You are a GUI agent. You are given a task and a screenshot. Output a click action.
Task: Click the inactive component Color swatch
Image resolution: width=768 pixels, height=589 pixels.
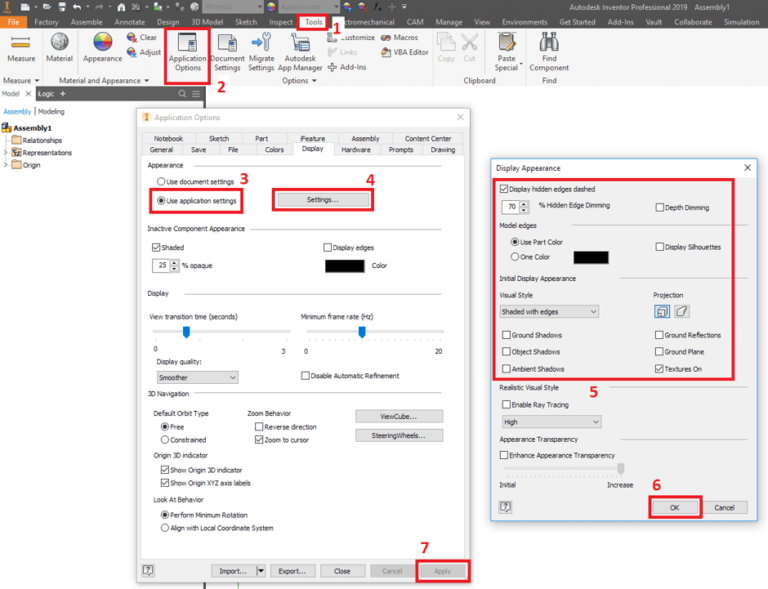pyautogui.click(x=345, y=266)
